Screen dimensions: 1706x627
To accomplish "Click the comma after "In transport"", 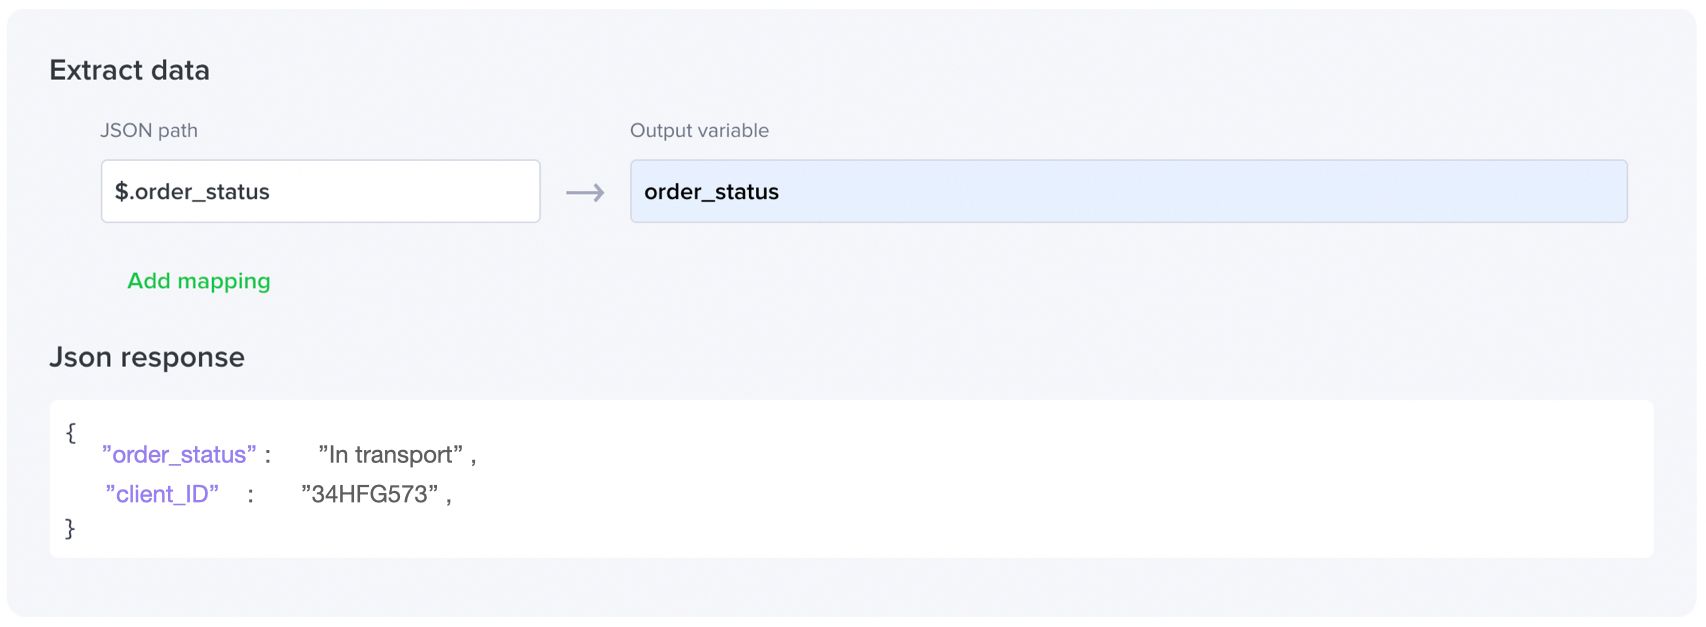I will click(474, 459).
